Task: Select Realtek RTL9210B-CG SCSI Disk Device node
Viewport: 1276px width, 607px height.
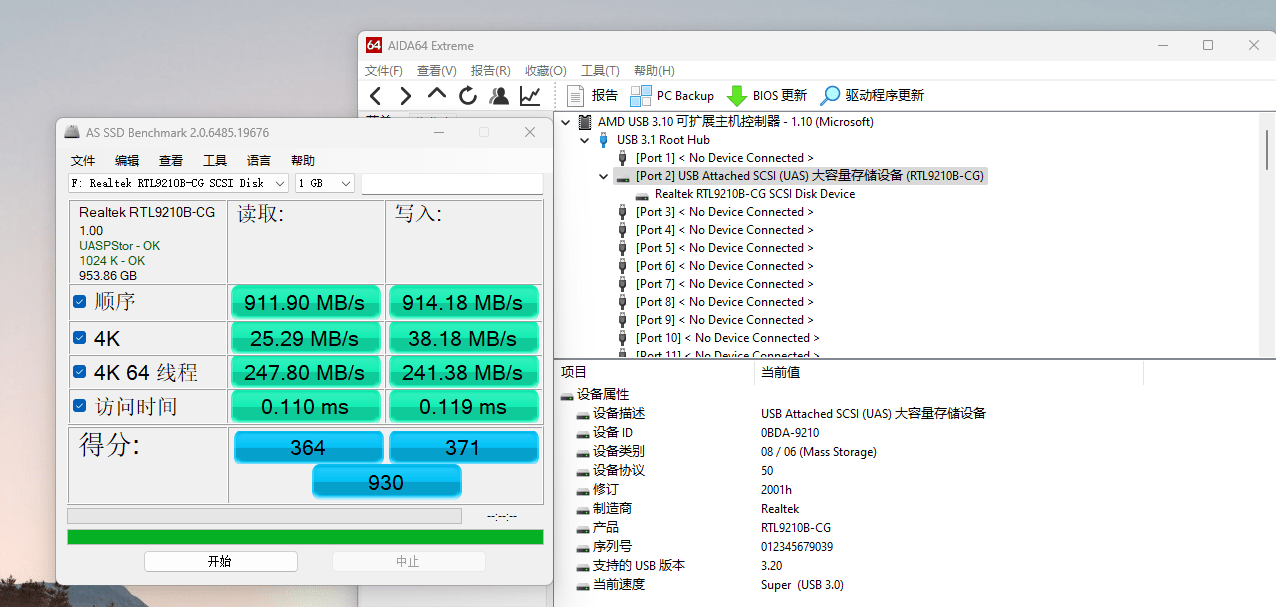Action: (x=745, y=194)
